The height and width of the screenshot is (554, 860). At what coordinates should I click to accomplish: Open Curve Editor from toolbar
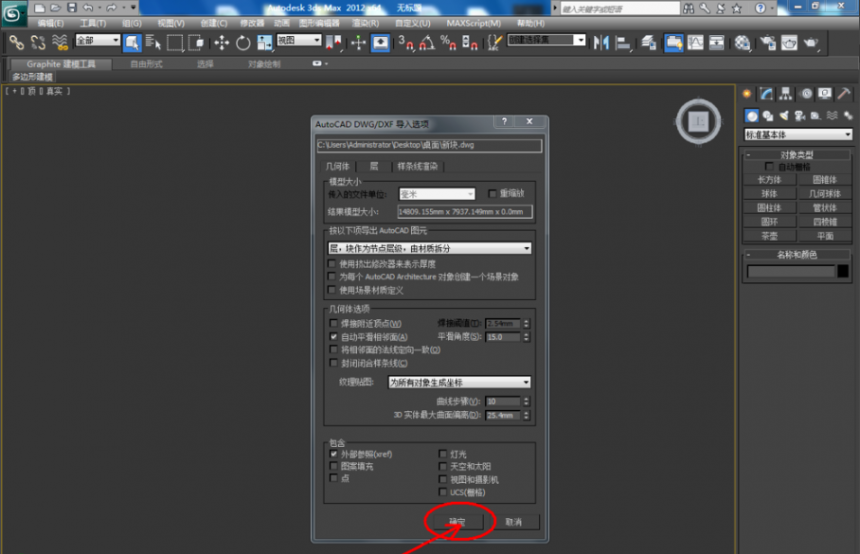pos(695,42)
